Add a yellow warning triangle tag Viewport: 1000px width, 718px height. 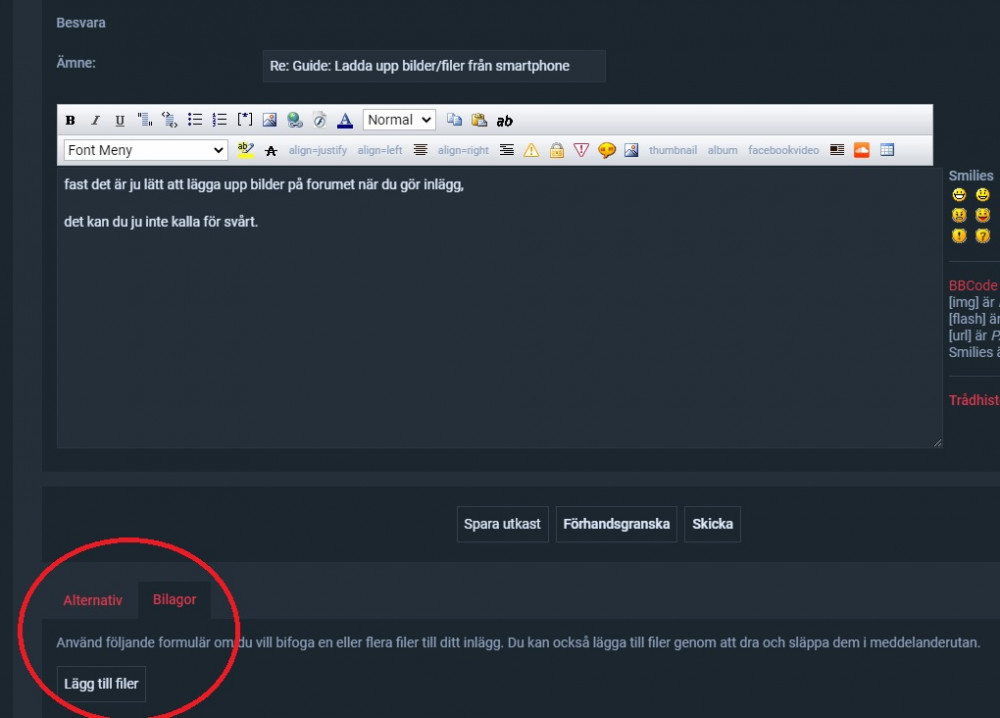coord(531,150)
